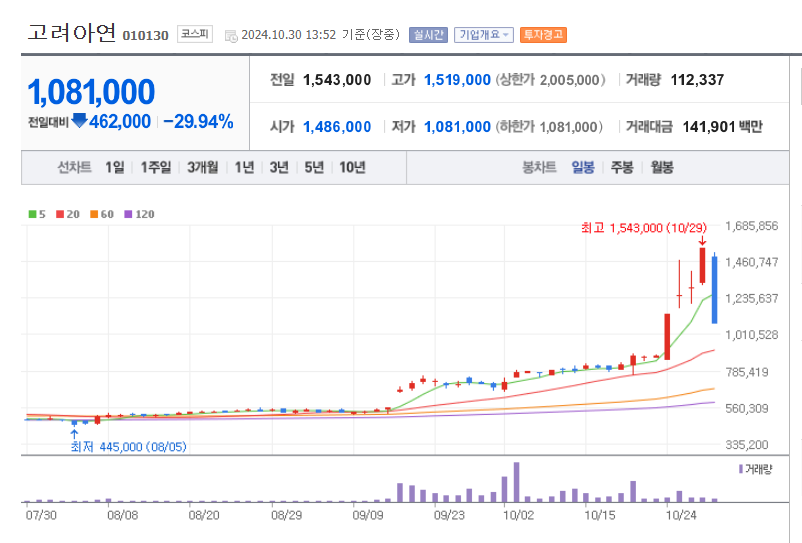
Task: Click the 거래량 value 112,337
Action: (697, 80)
